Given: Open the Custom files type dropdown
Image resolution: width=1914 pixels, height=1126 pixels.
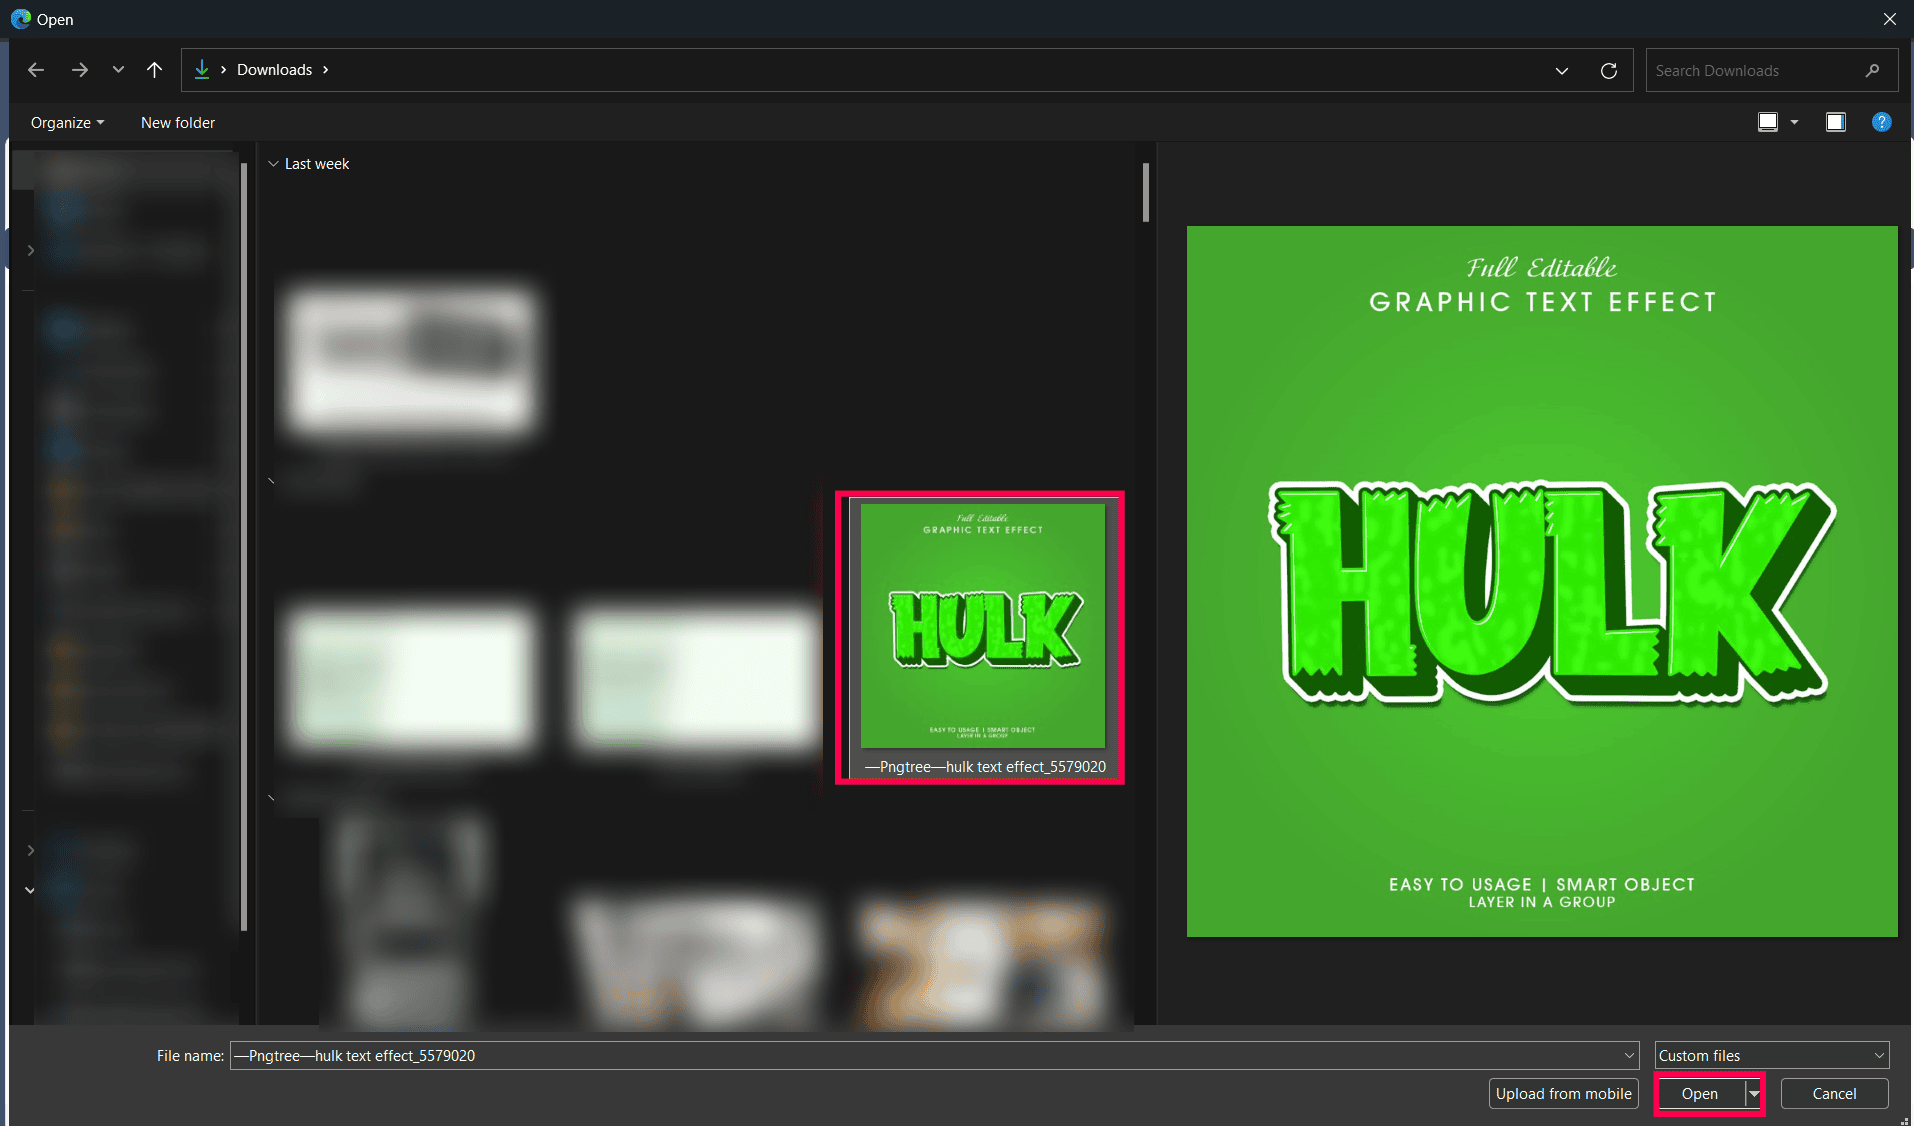Looking at the screenshot, I should coord(1772,1056).
